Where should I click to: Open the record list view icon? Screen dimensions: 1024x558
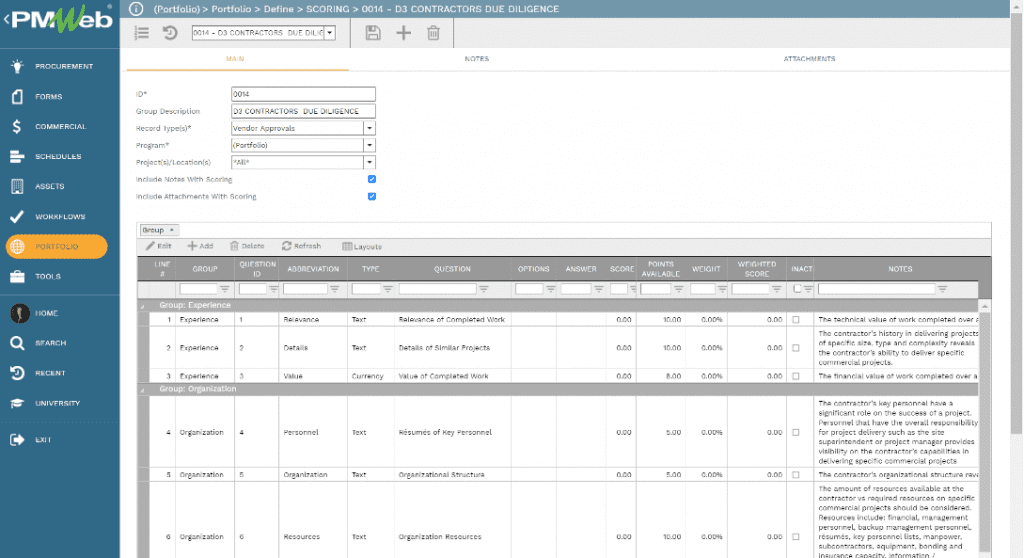tap(142, 33)
